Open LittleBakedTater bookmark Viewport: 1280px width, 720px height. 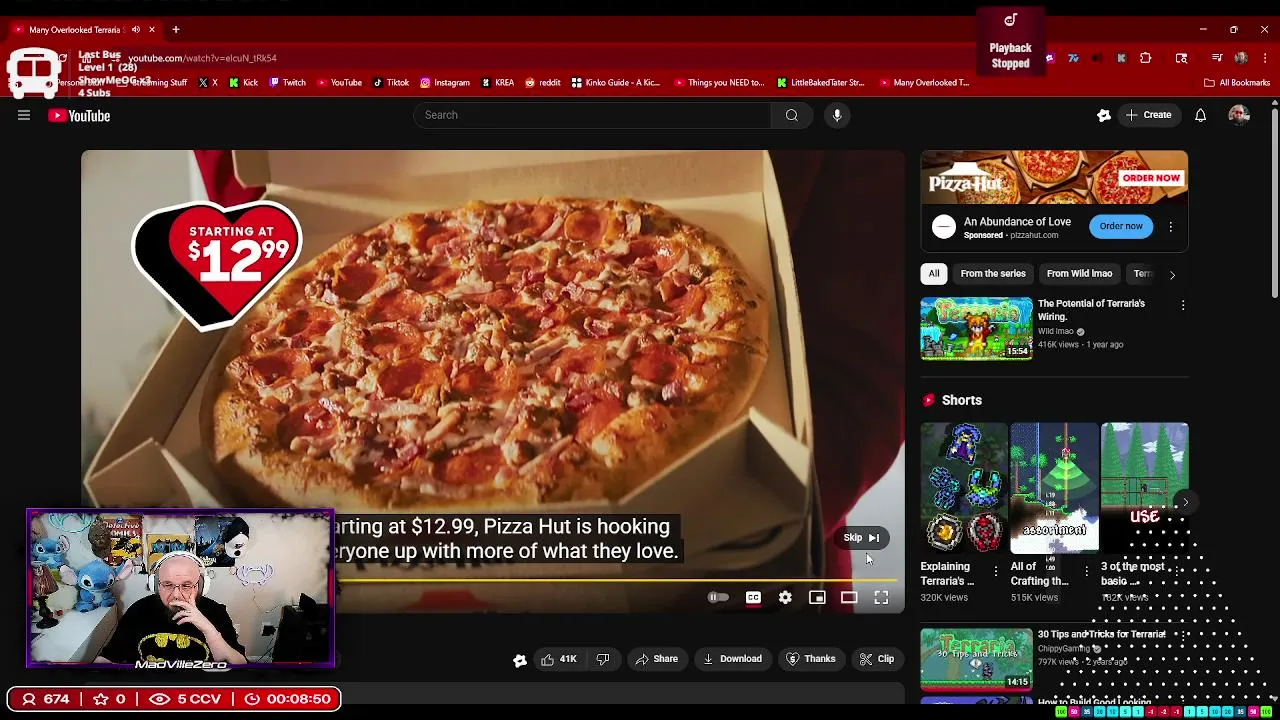819,83
